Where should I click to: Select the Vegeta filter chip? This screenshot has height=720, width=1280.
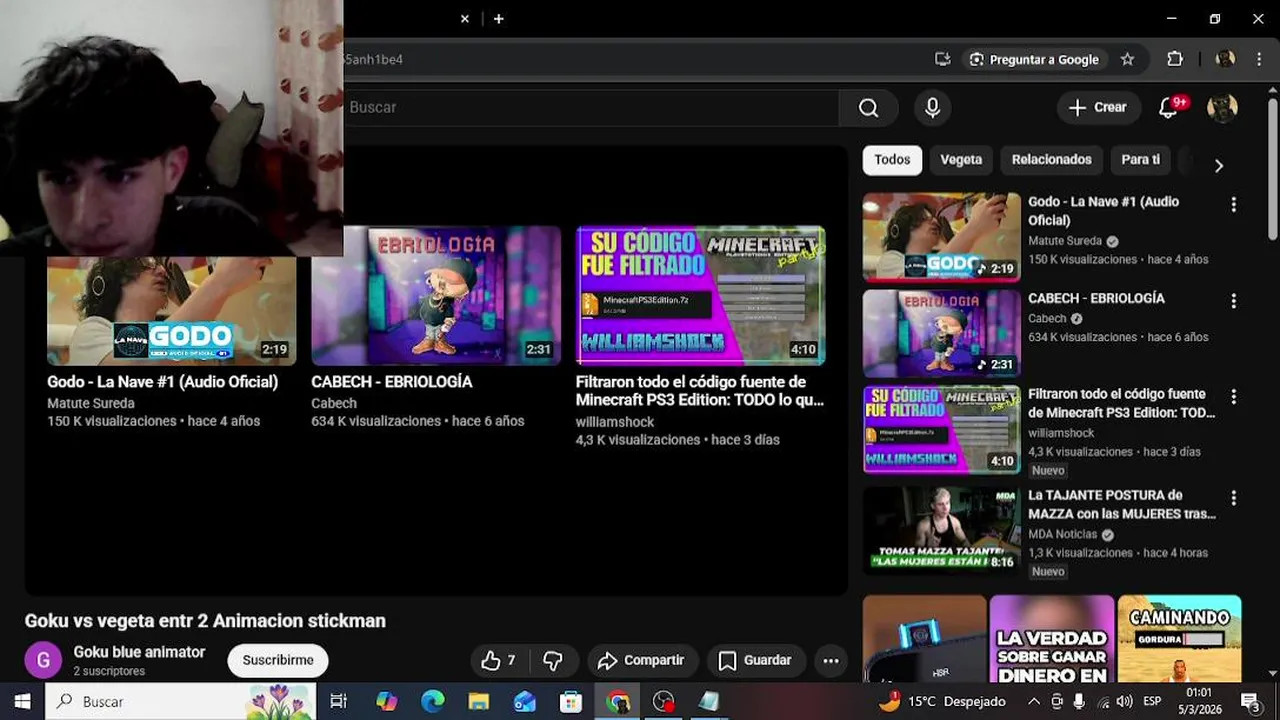(961, 160)
